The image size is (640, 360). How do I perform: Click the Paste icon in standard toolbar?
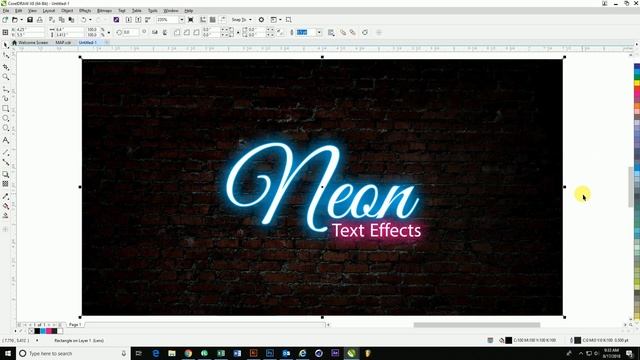(x=71, y=20)
